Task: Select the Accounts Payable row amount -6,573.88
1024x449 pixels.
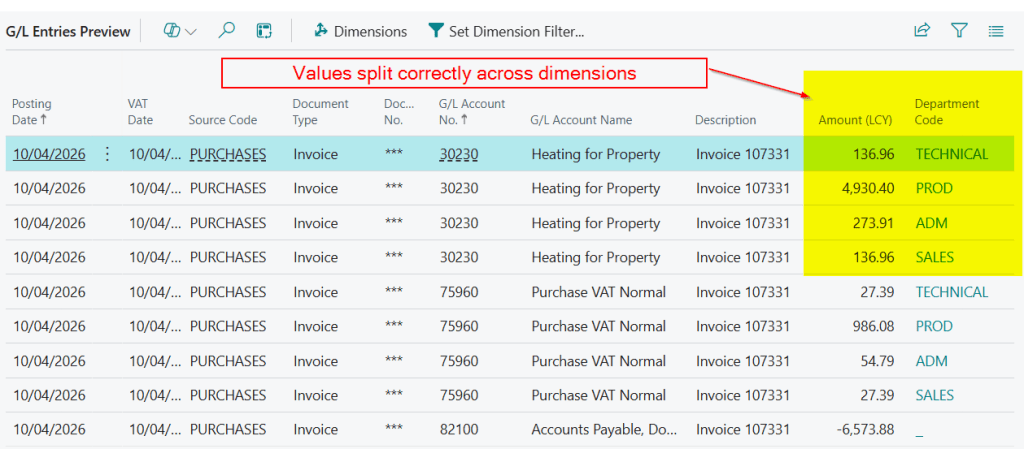Action: click(864, 429)
